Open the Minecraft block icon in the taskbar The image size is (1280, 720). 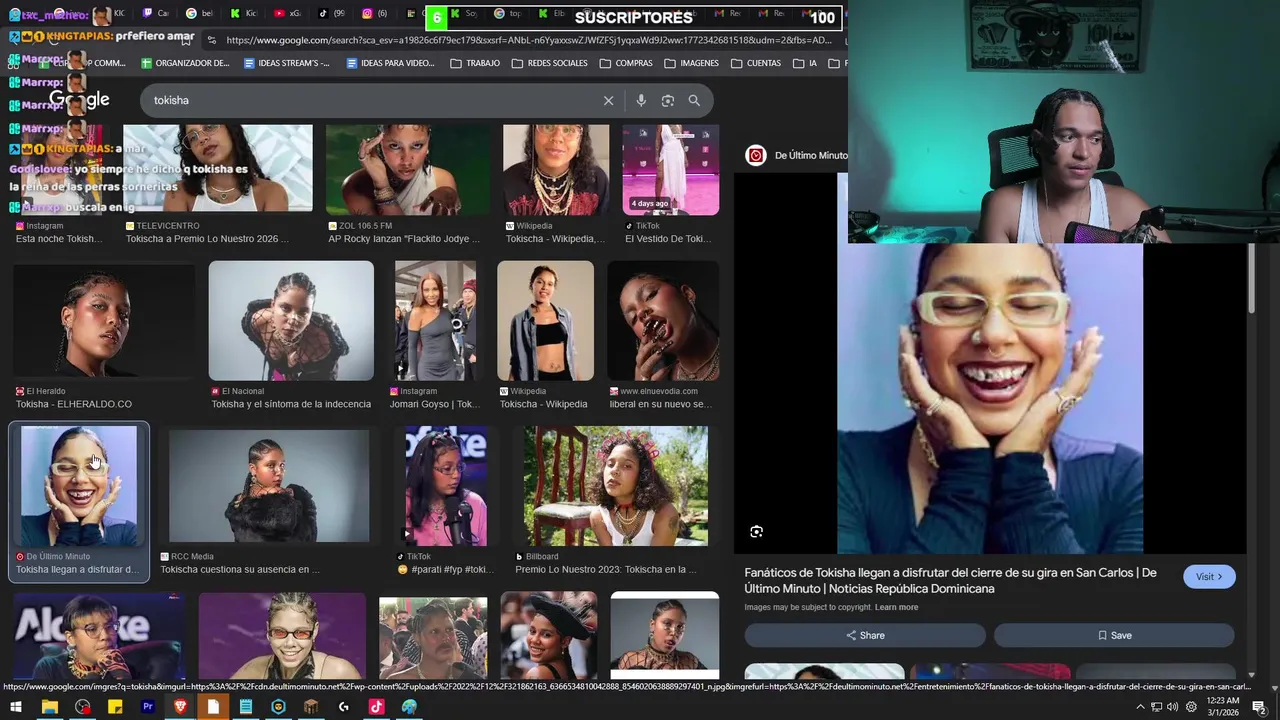311,707
